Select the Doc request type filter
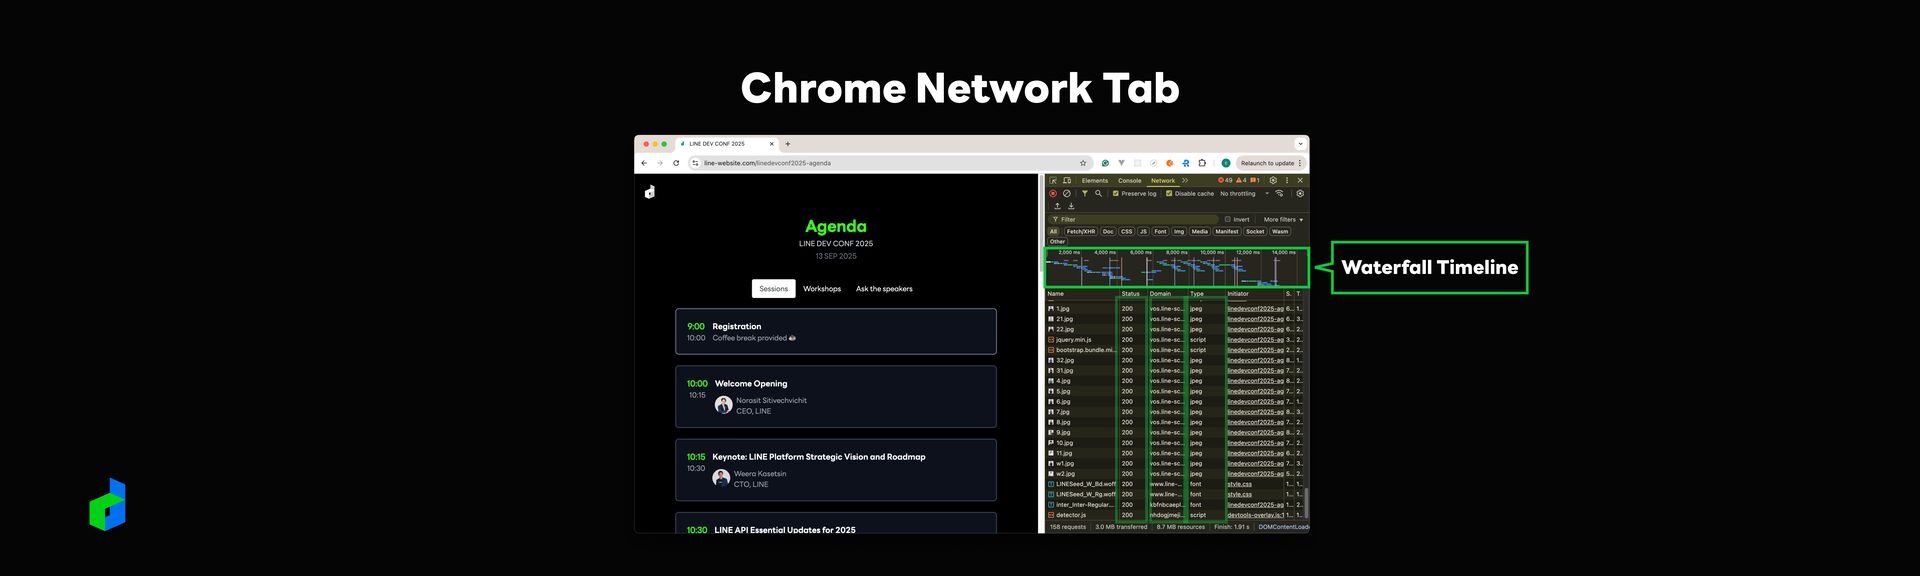 pos(1108,231)
